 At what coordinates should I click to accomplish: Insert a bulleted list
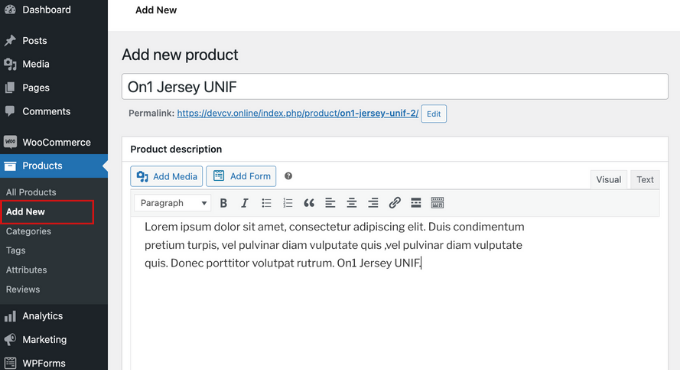[266, 203]
